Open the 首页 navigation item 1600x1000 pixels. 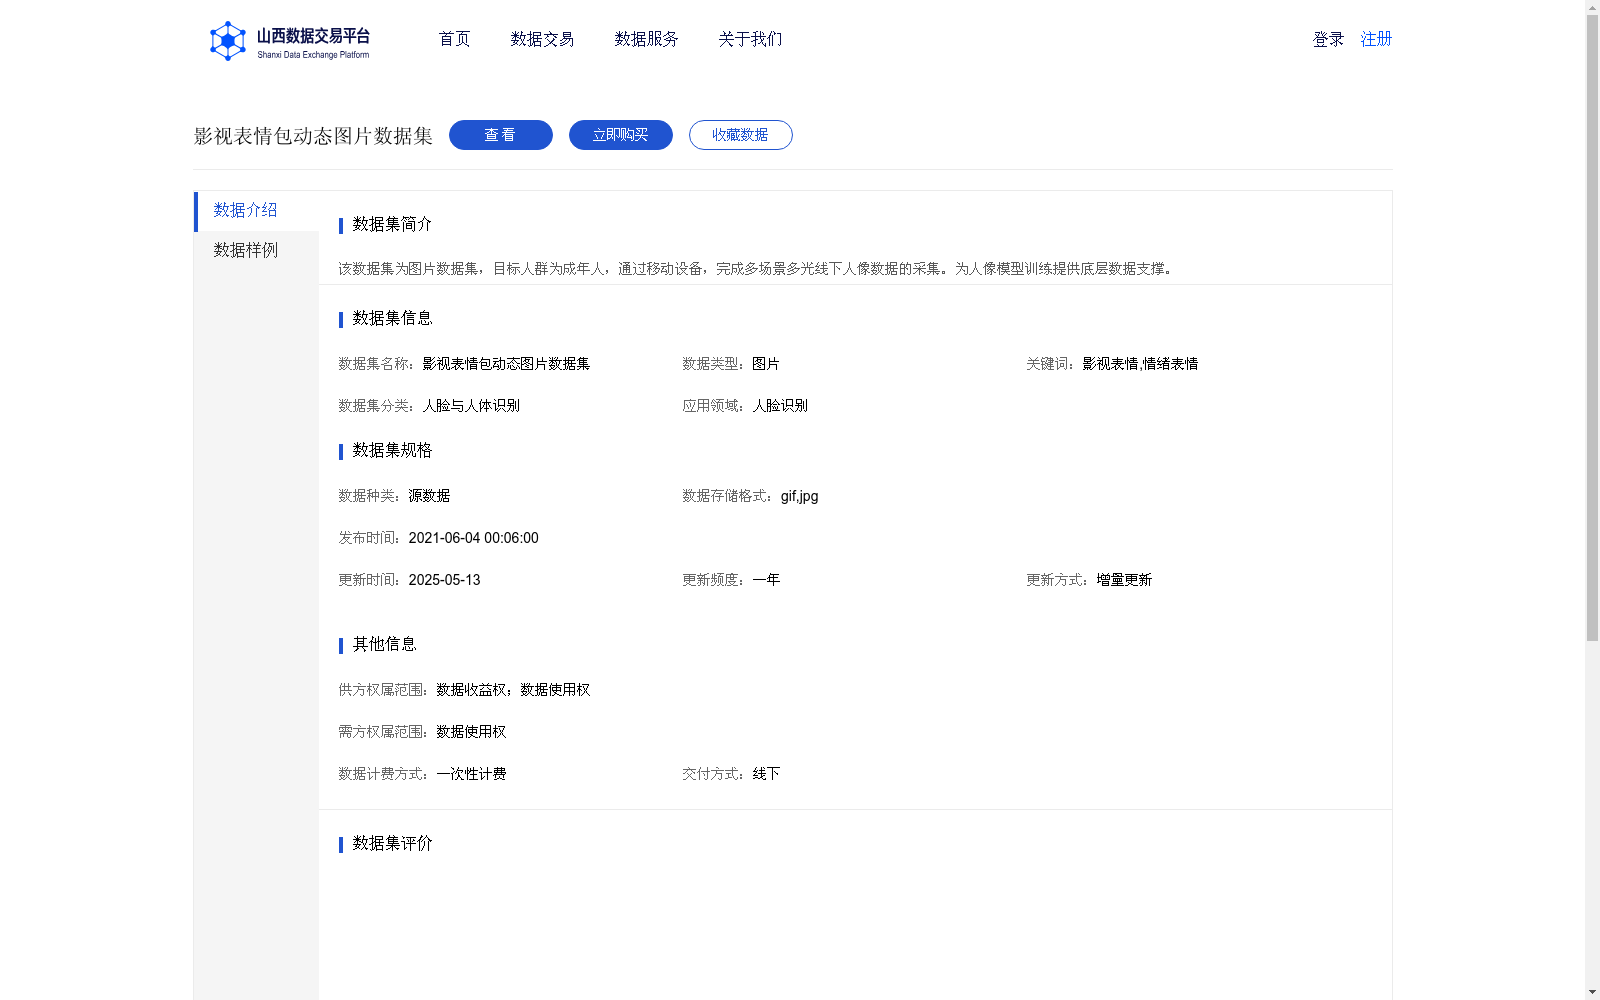point(454,39)
